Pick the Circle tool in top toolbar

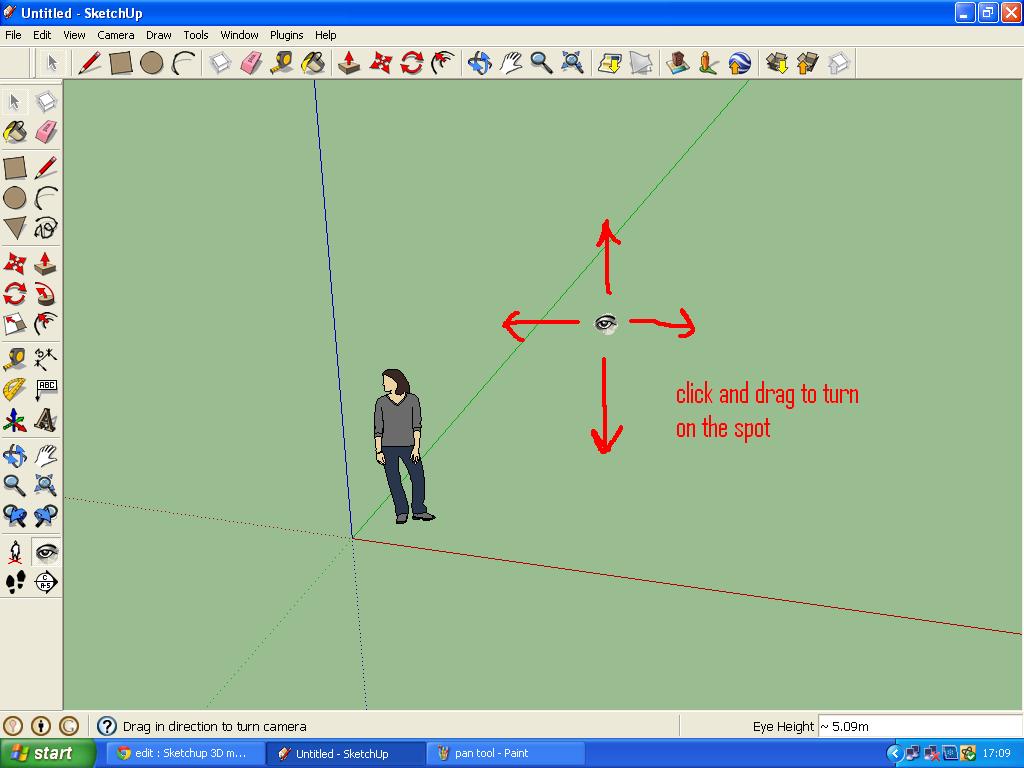point(152,63)
